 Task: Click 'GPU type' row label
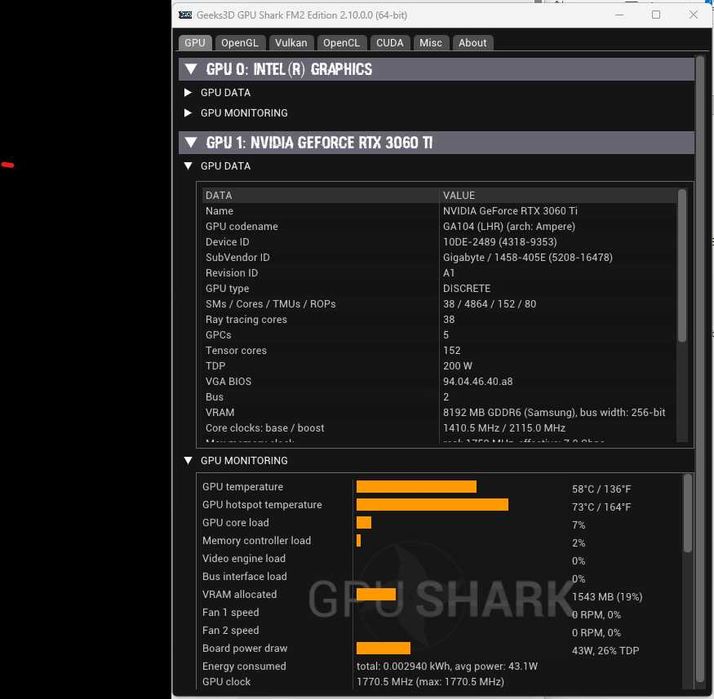point(227,289)
